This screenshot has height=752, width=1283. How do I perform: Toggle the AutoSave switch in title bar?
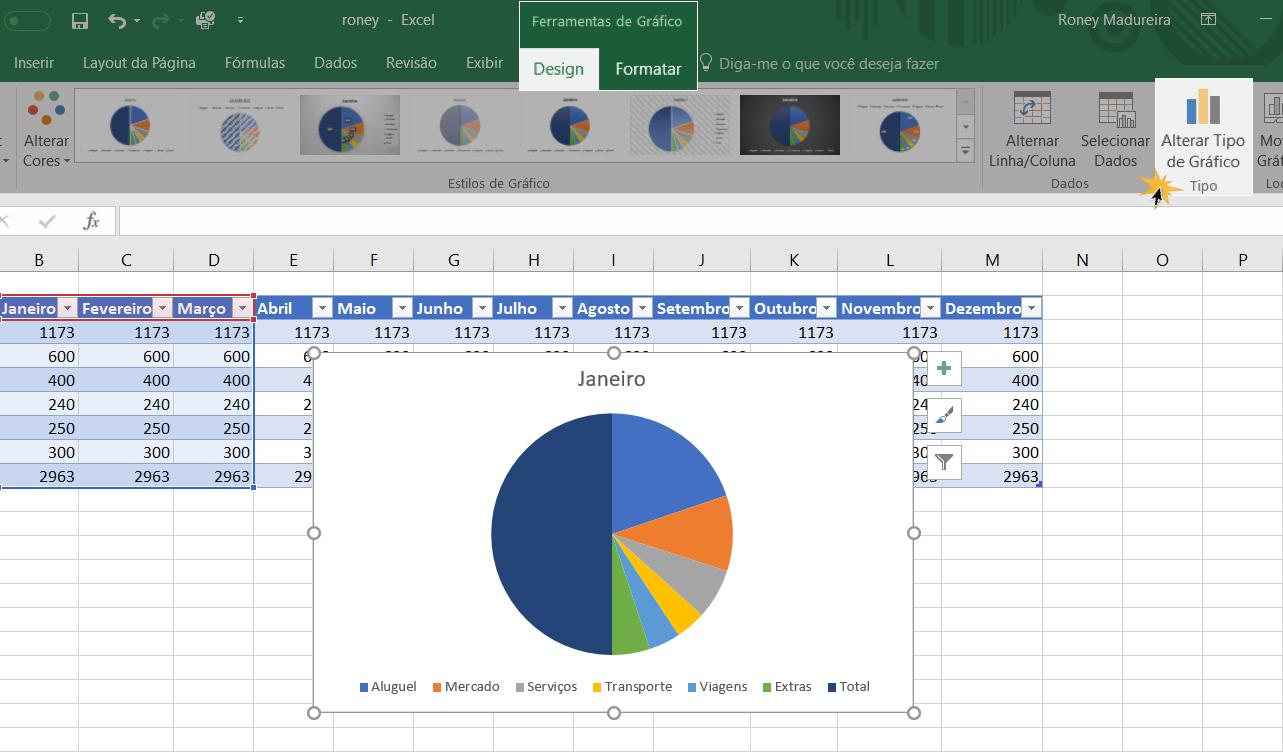coord(27,20)
